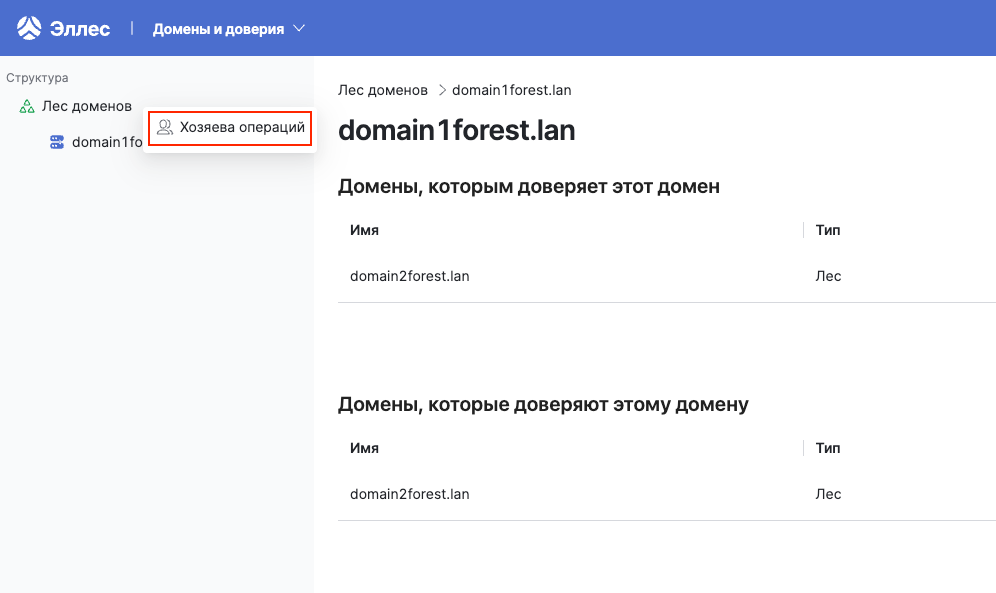
Task: Click the green forest icon in sidebar
Action: coord(27,106)
